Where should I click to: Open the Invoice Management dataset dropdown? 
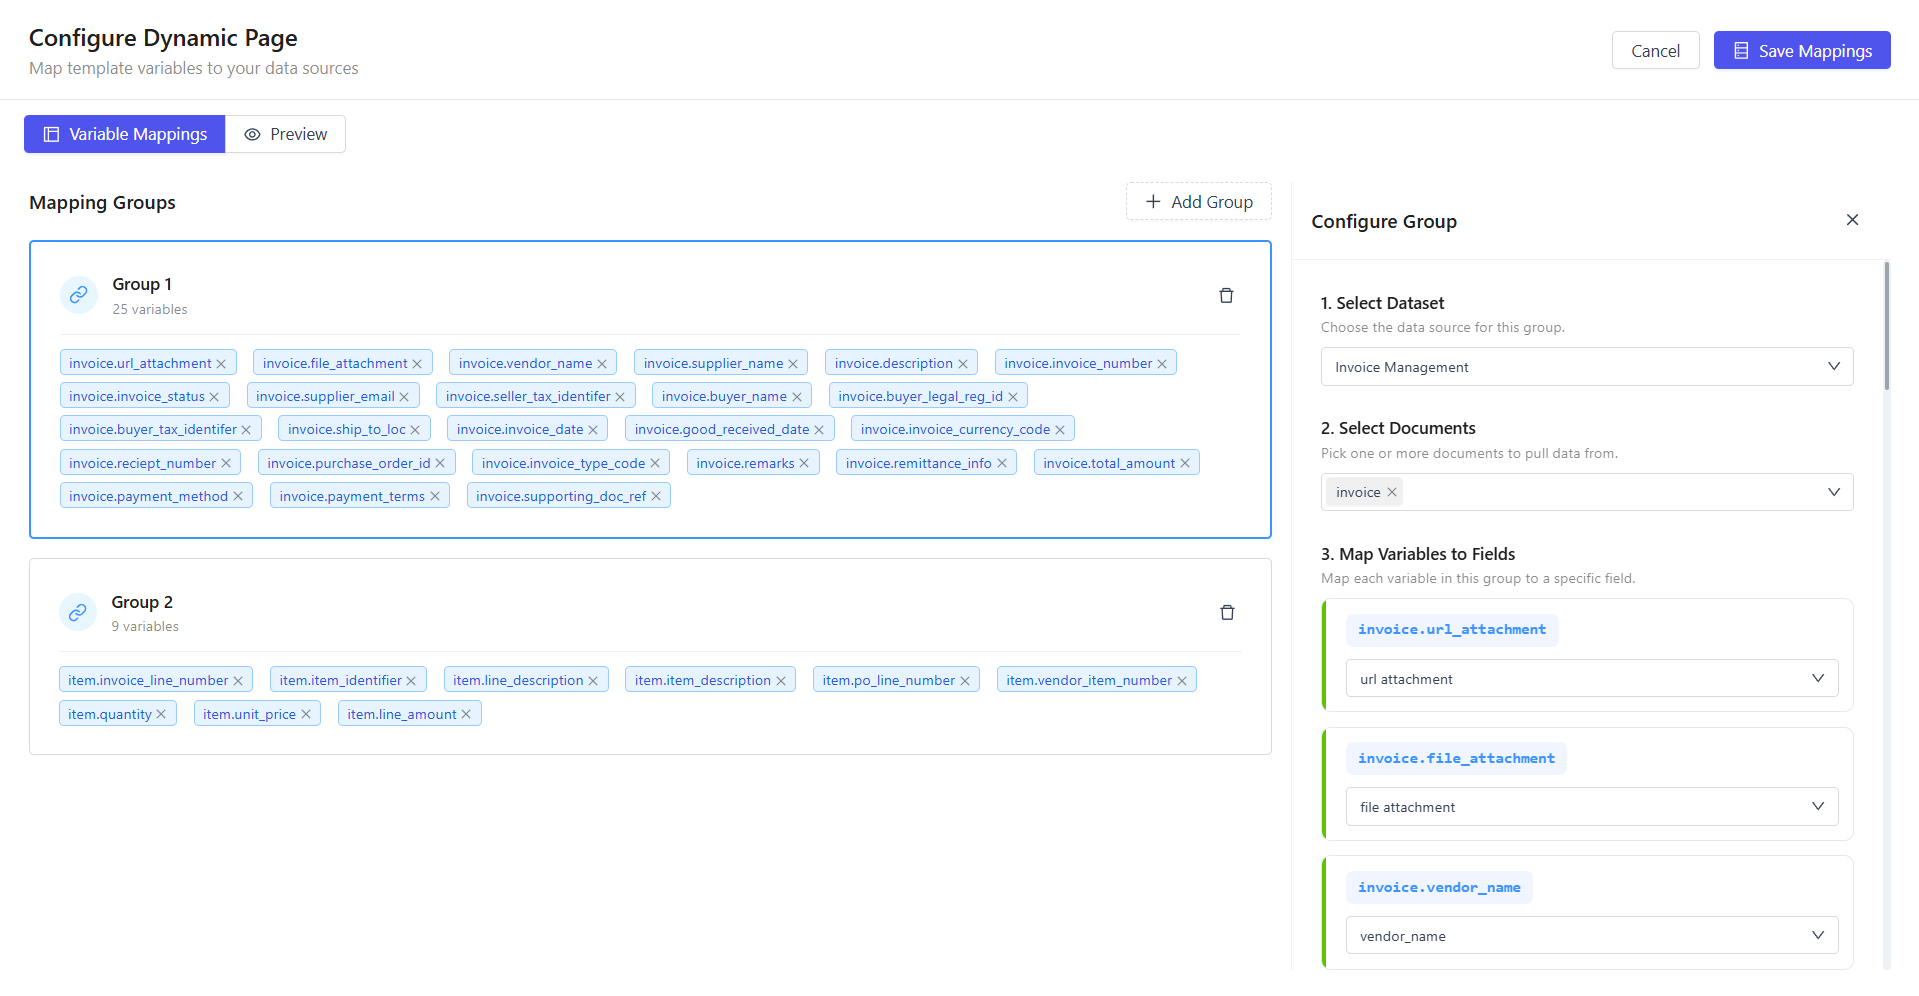point(1586,366)
